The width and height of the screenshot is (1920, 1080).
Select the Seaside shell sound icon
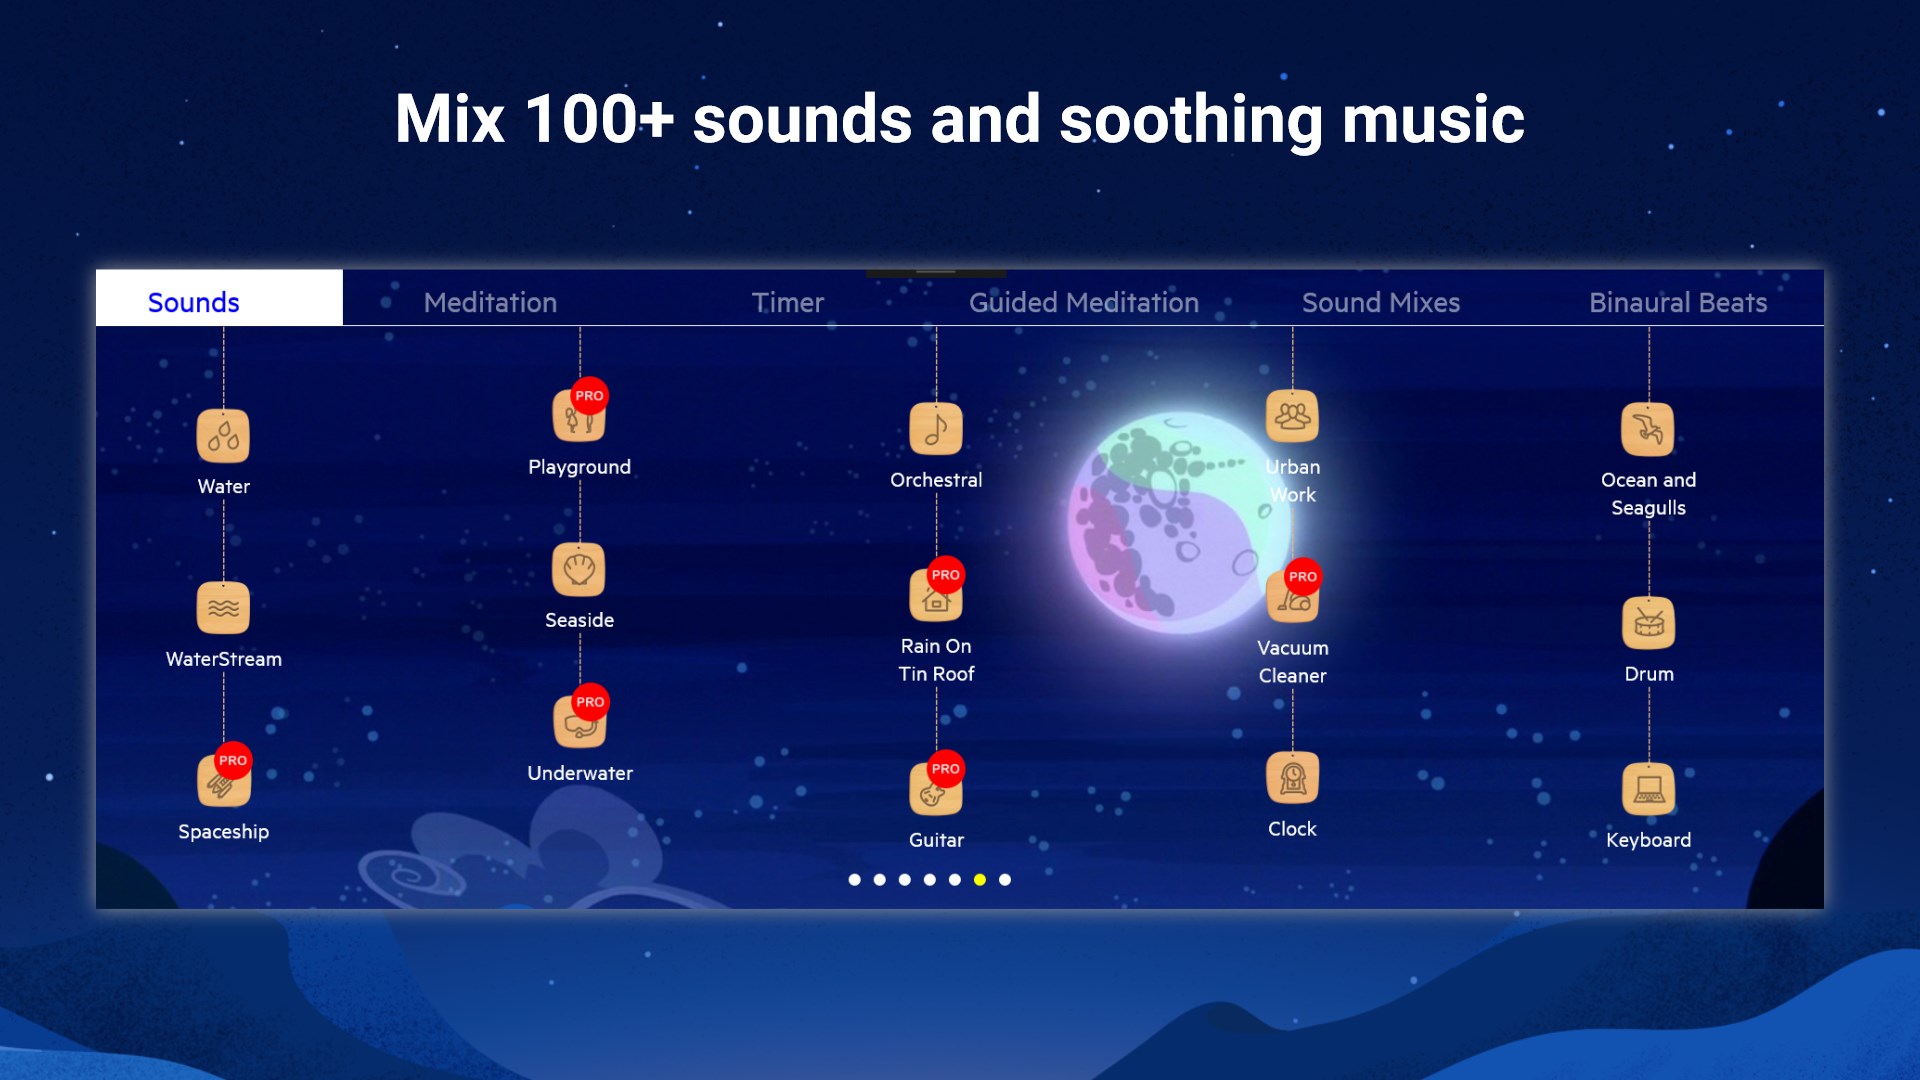pyautogui.click(x=579, y=570)
